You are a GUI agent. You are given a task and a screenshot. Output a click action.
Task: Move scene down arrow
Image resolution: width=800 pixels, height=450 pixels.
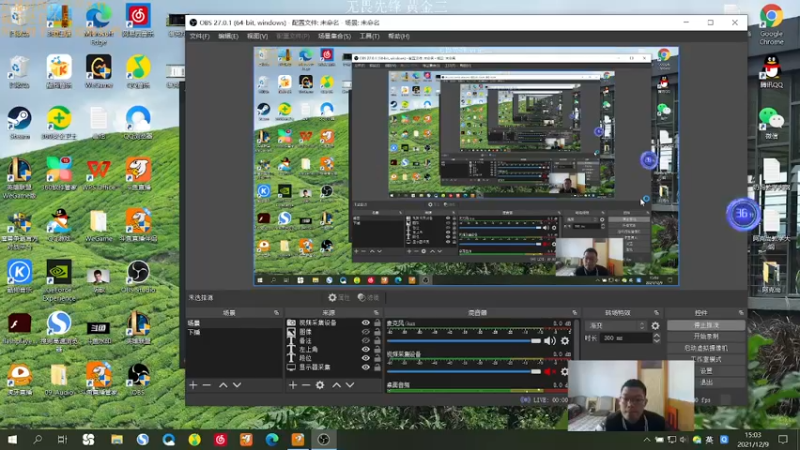click(237, 385)
